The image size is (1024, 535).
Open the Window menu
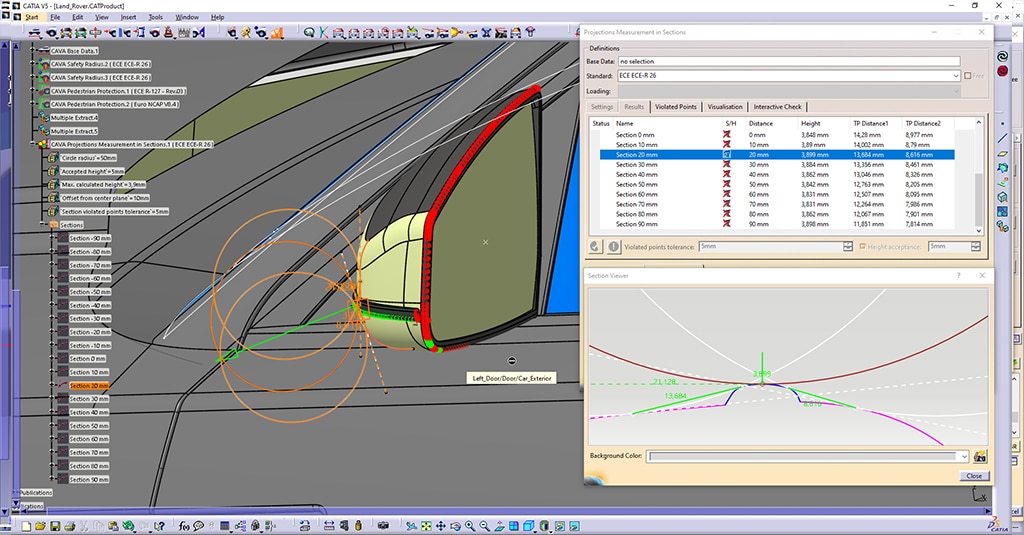(187, 17)
